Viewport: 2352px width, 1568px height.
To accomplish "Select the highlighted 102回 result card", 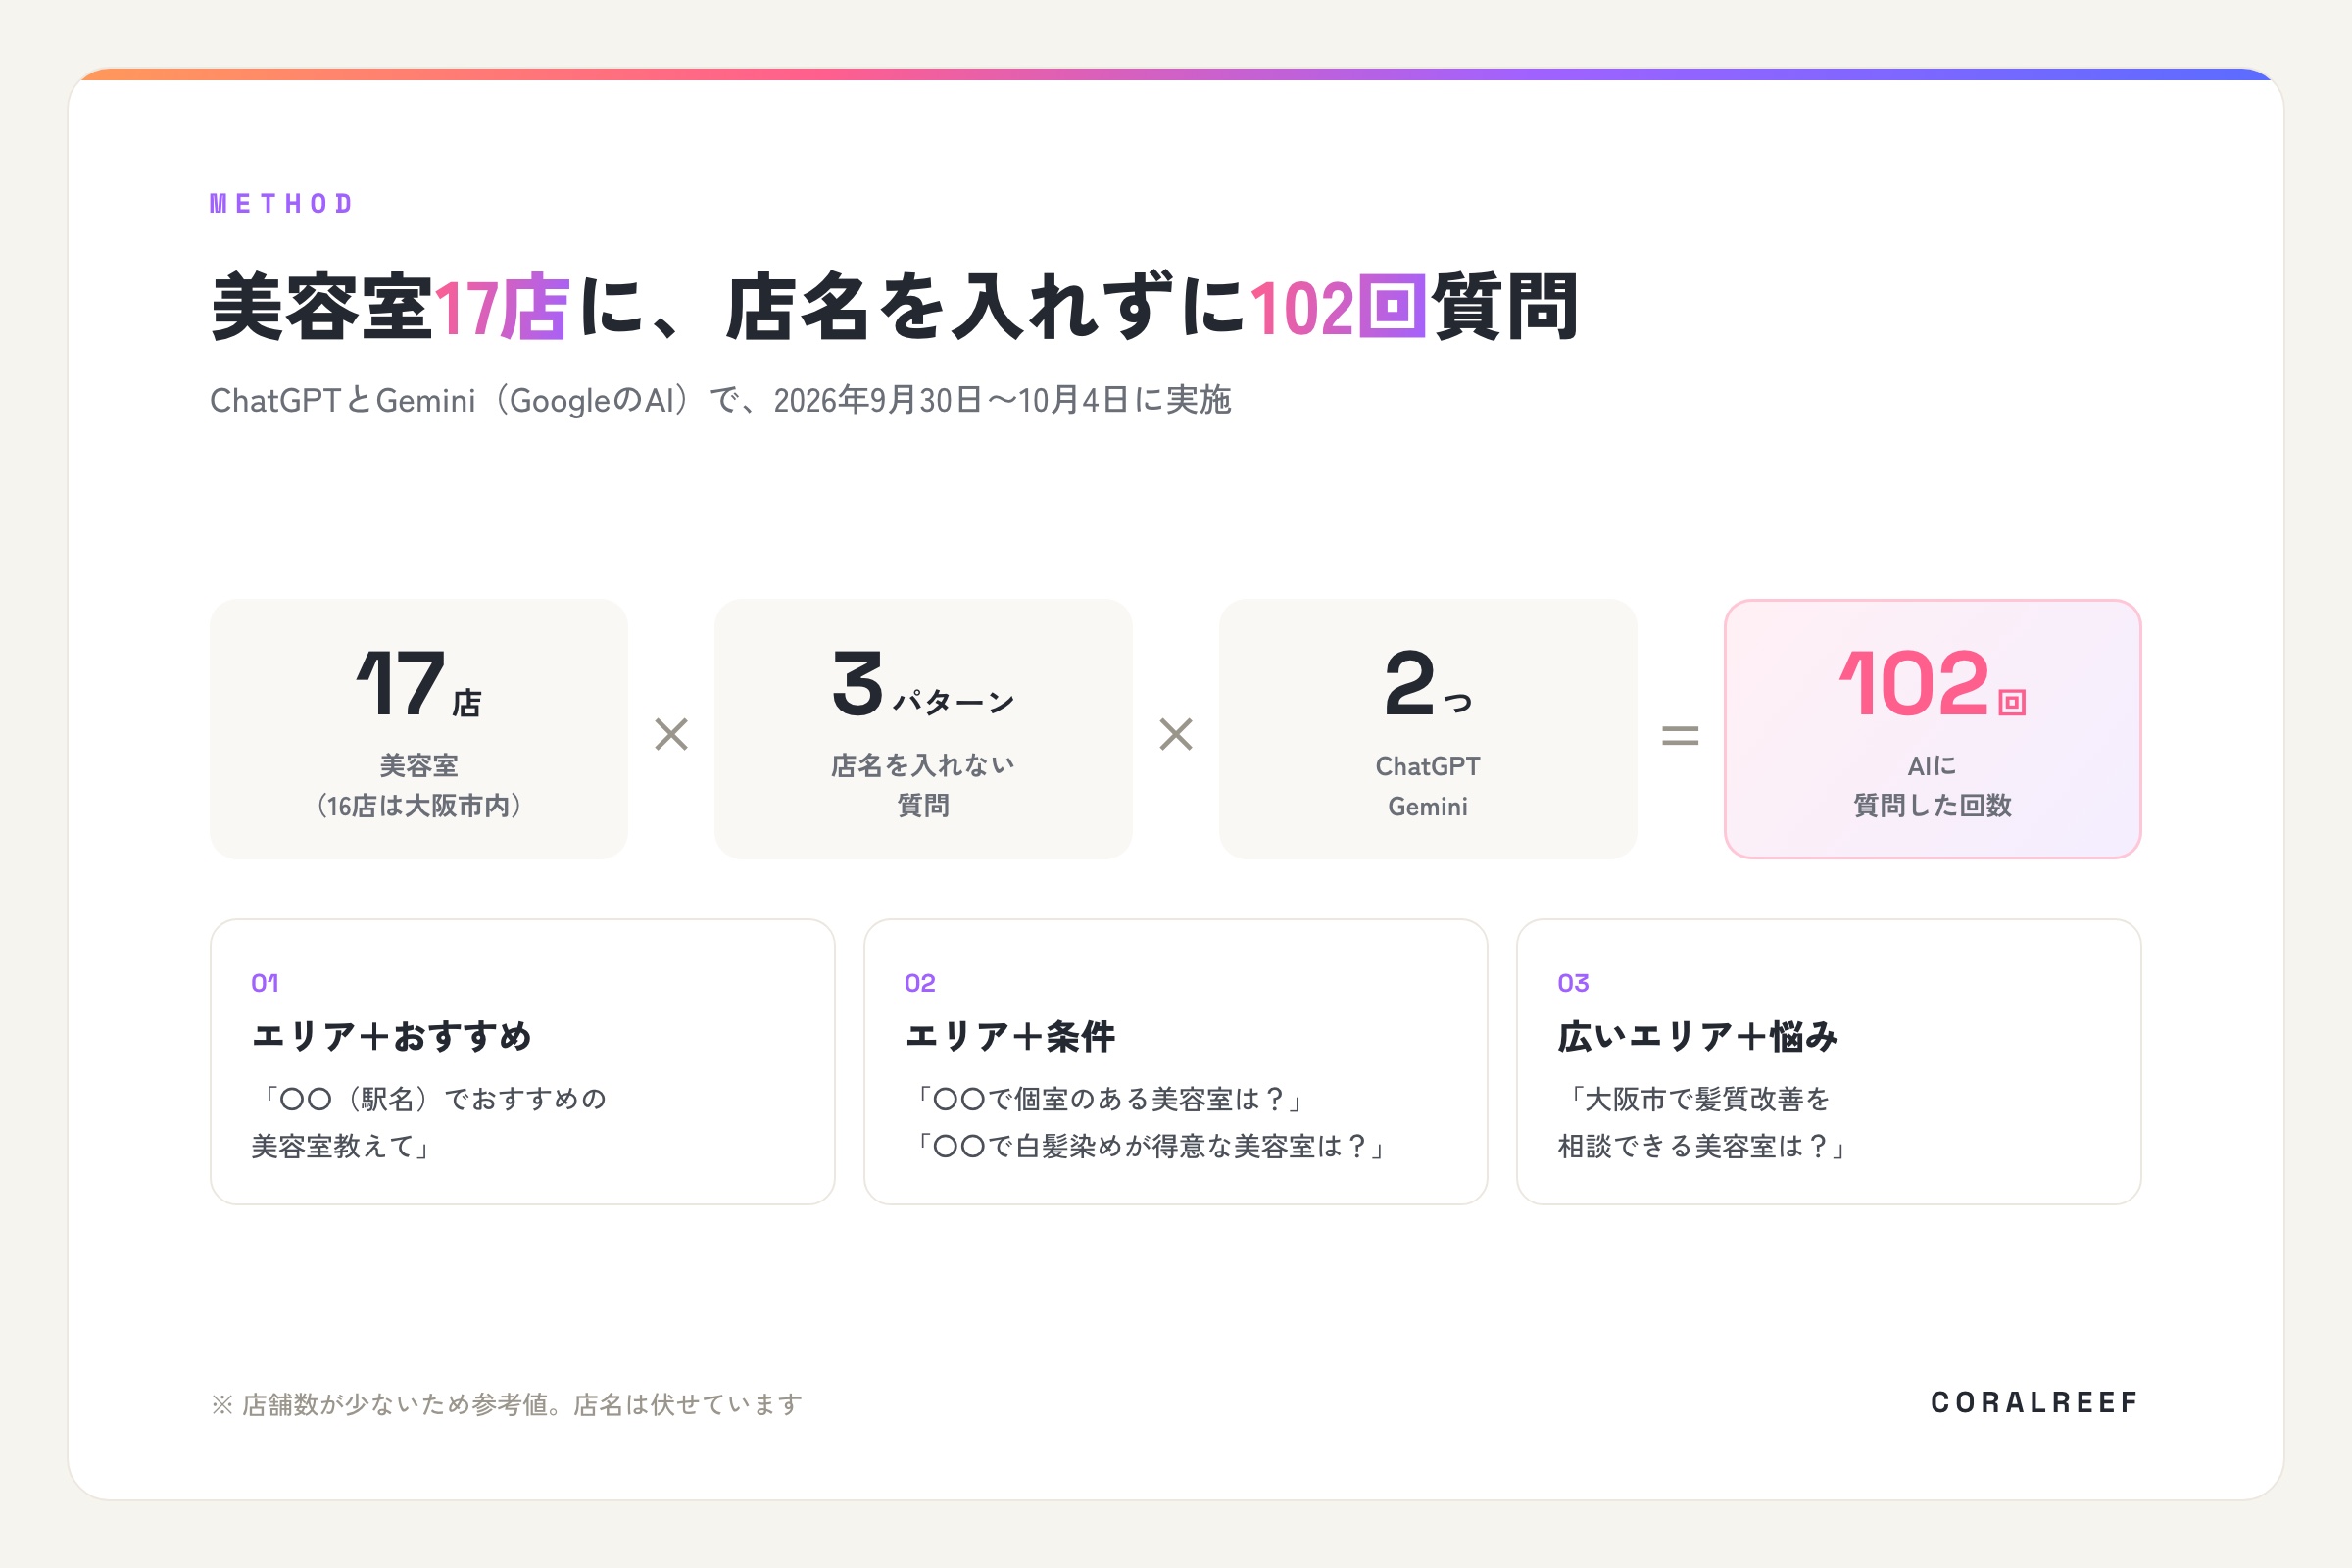I will (1932, 729).
